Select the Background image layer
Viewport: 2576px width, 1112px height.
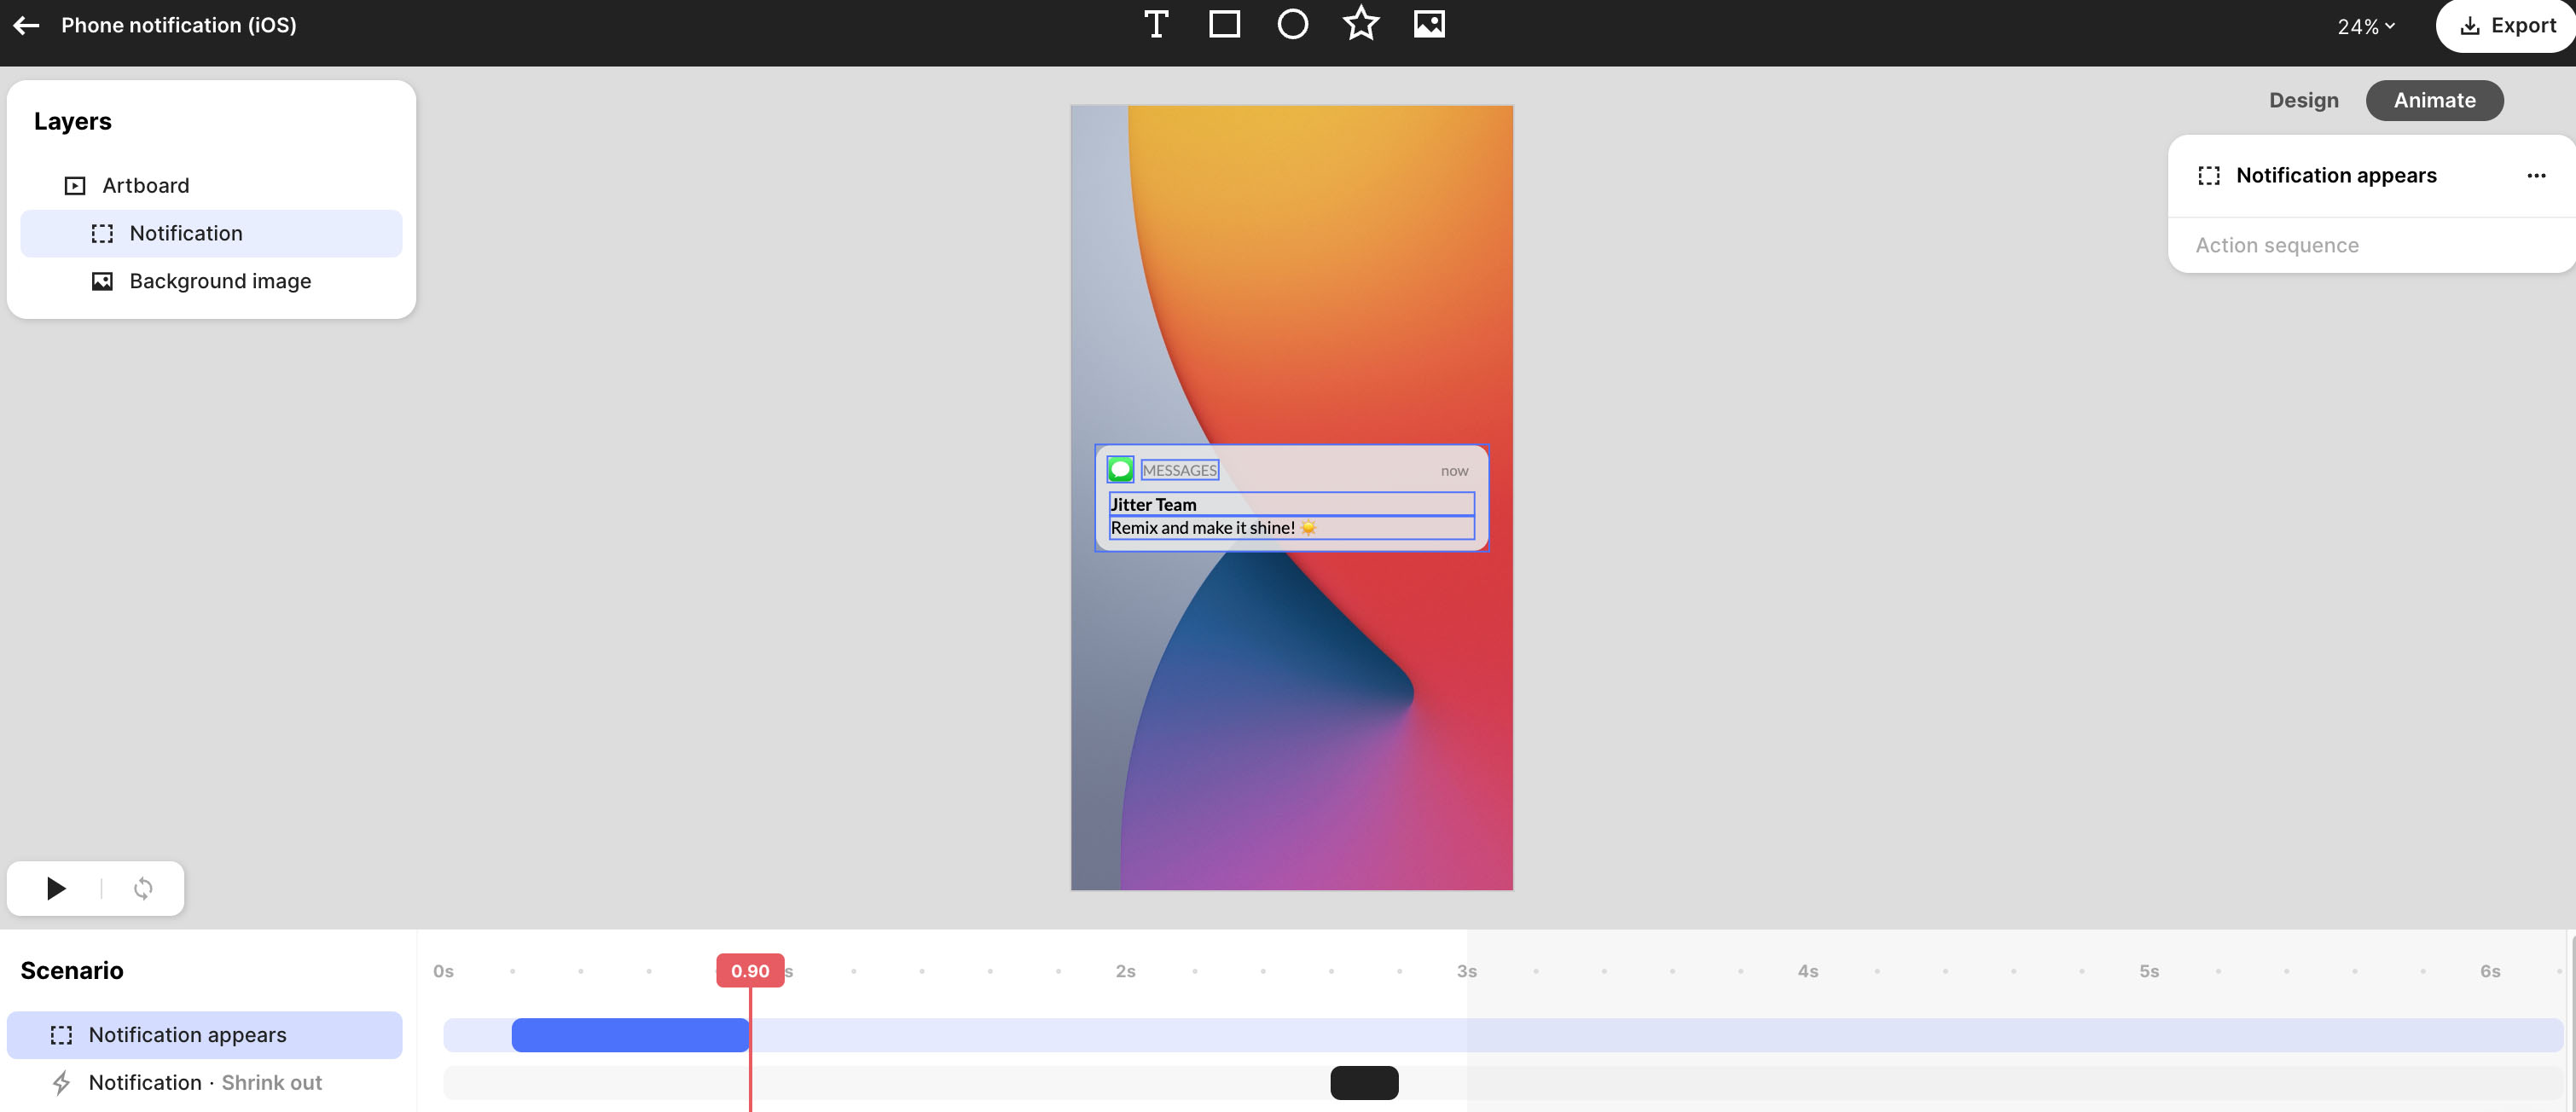coord(220,281)
